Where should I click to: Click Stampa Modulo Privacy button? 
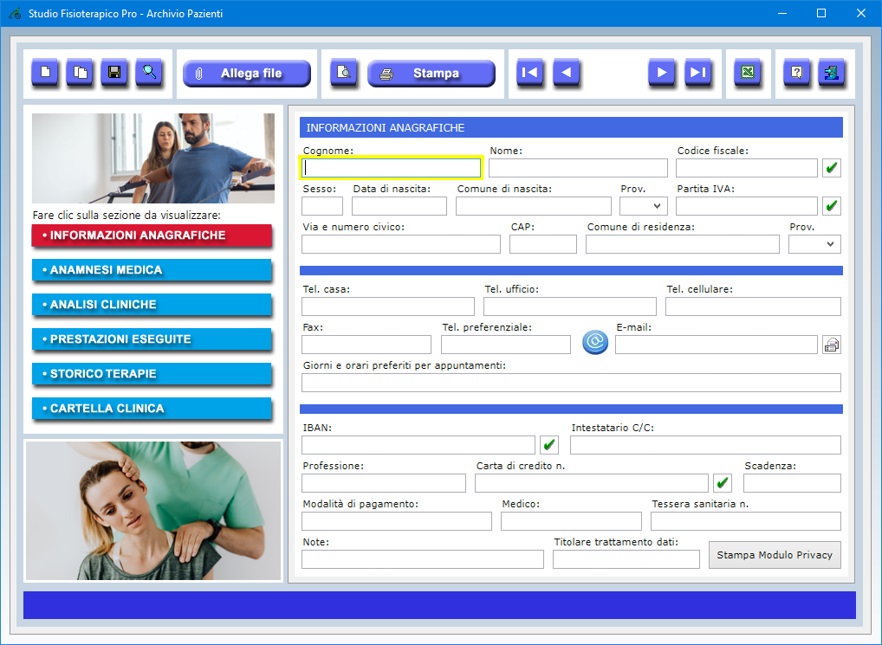(x=775, y=555)
